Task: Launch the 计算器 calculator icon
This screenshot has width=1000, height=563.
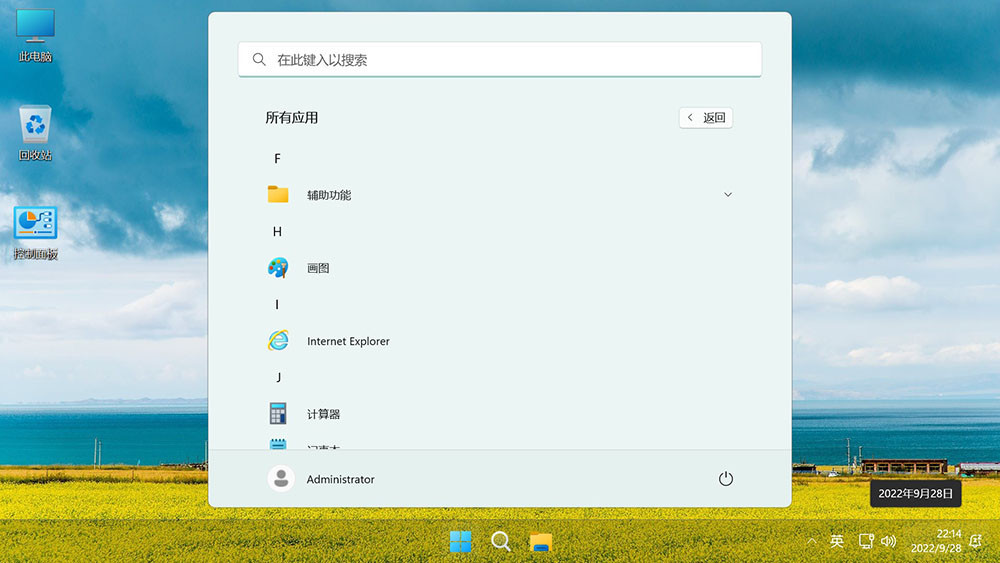Action: point(278,414)
